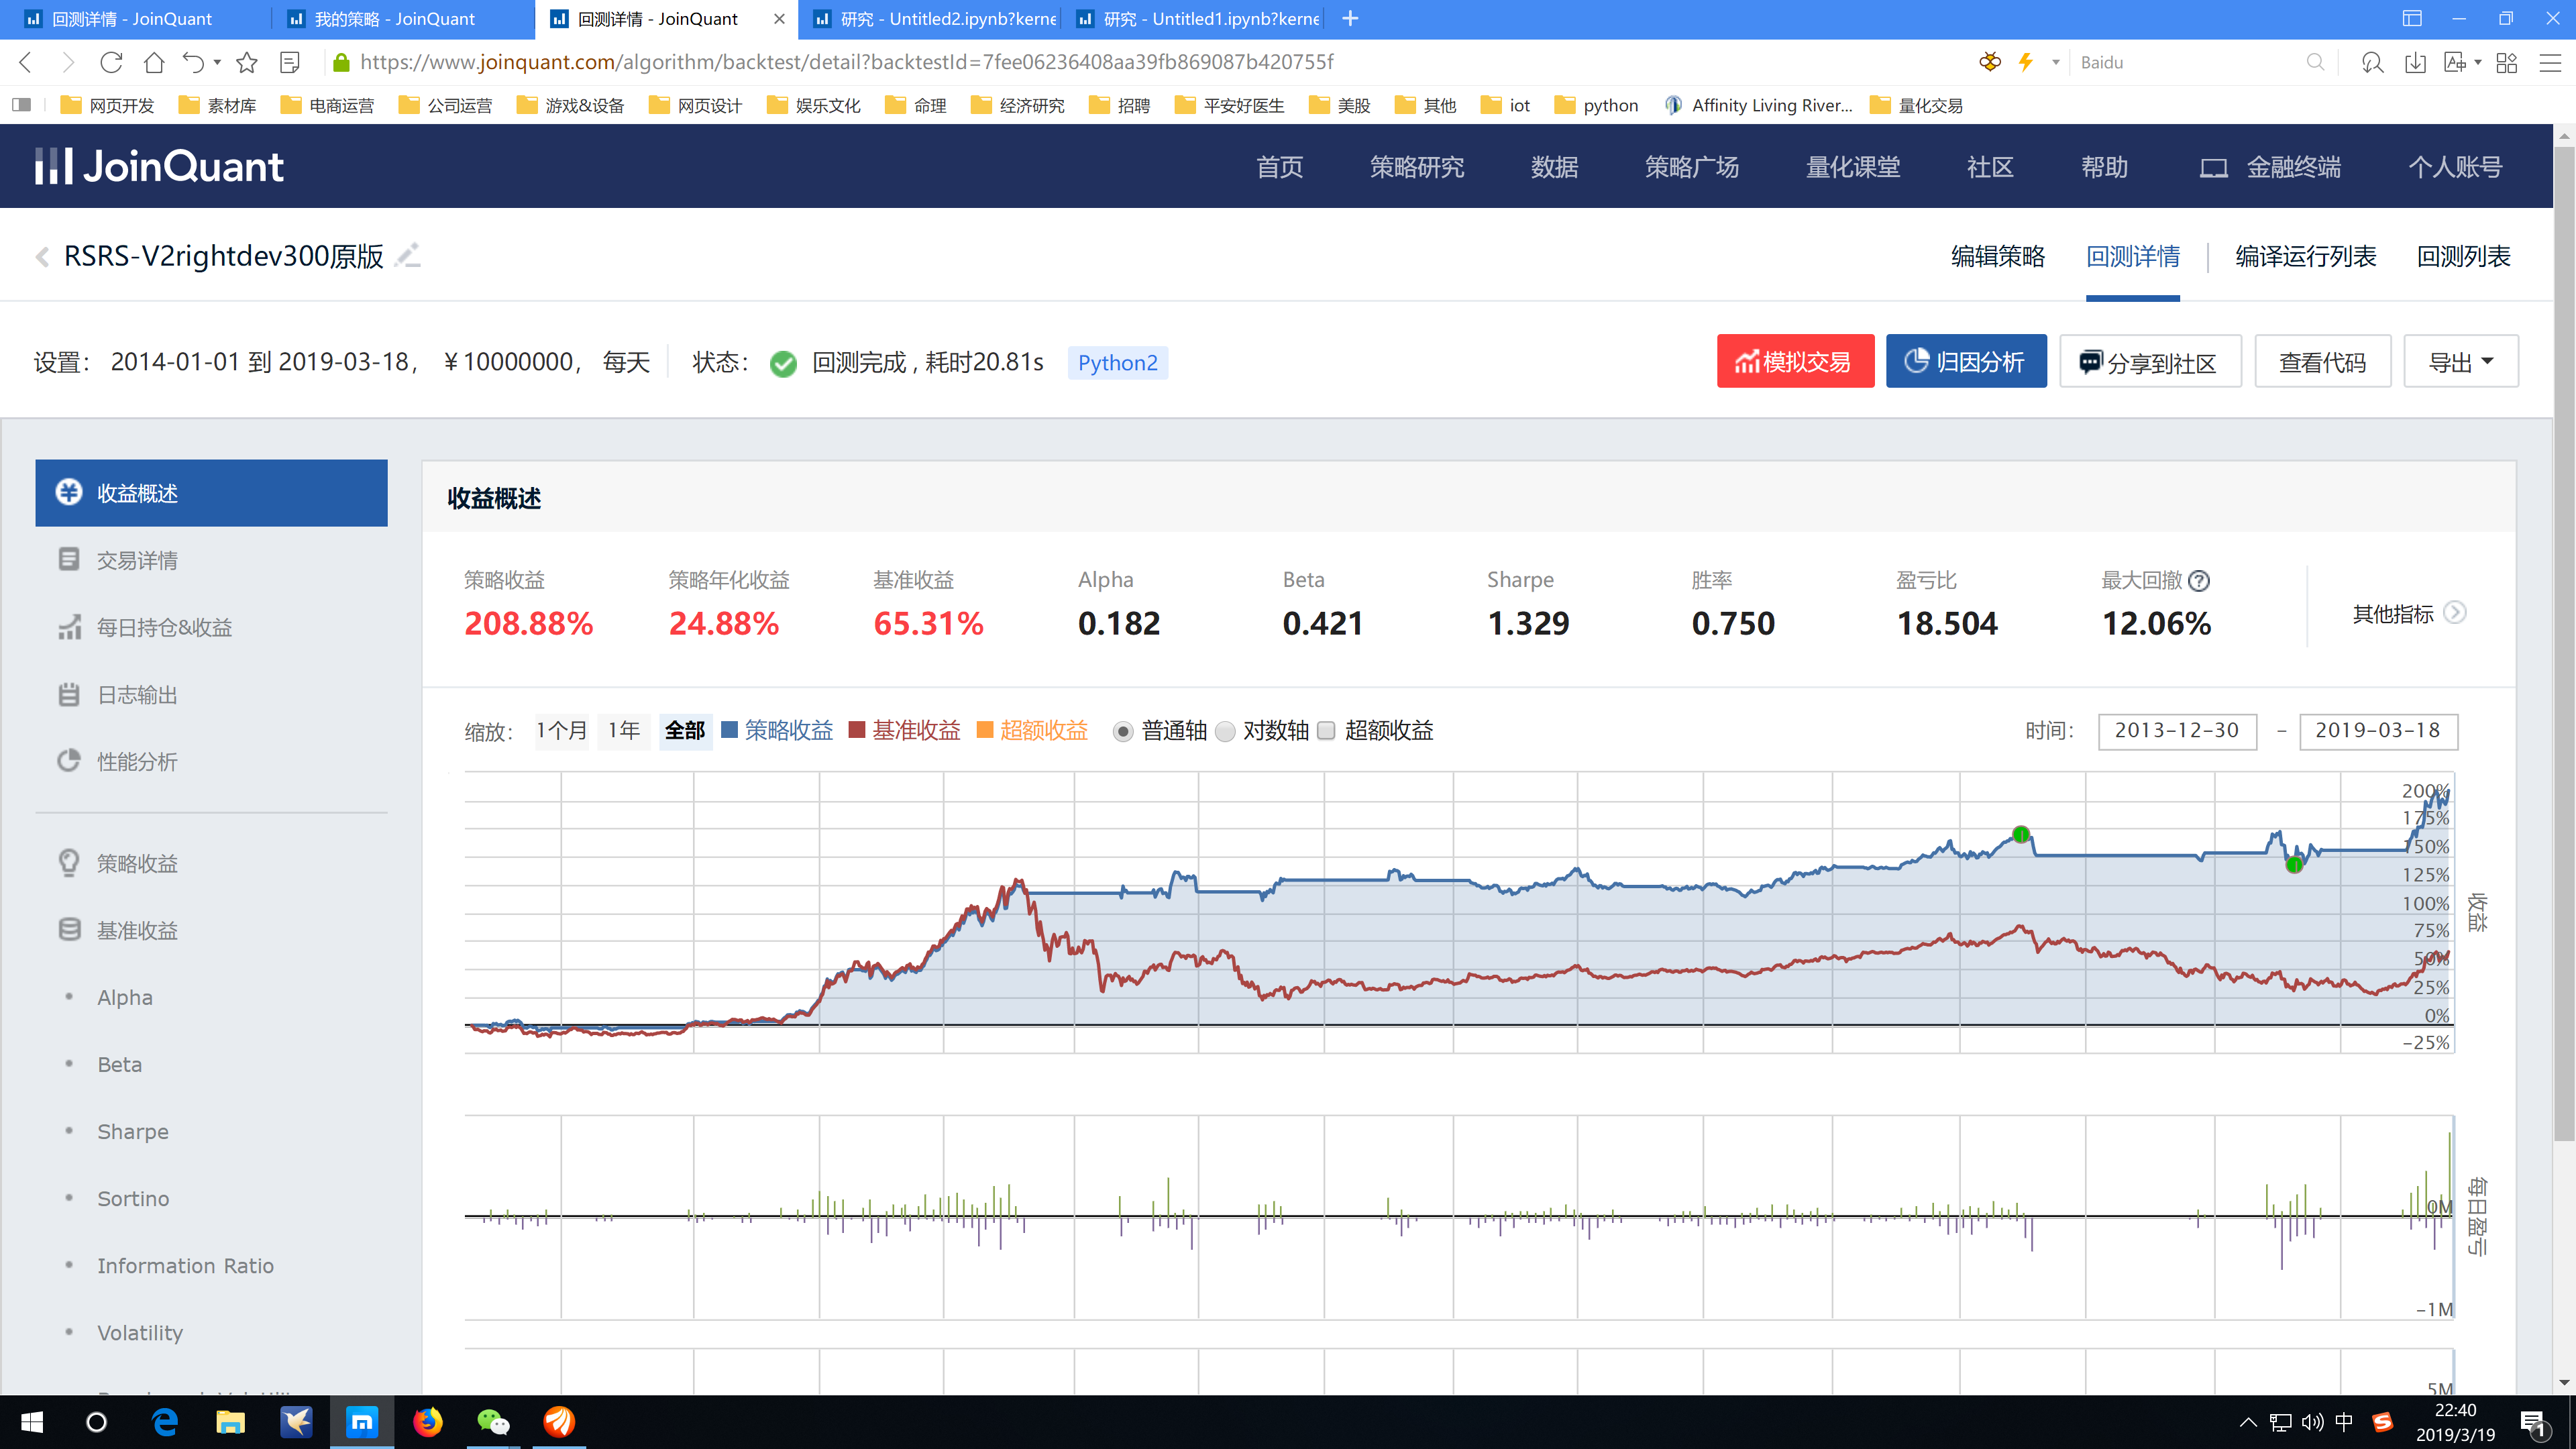Close the active 回测详情 browser tab

[779, 18]
